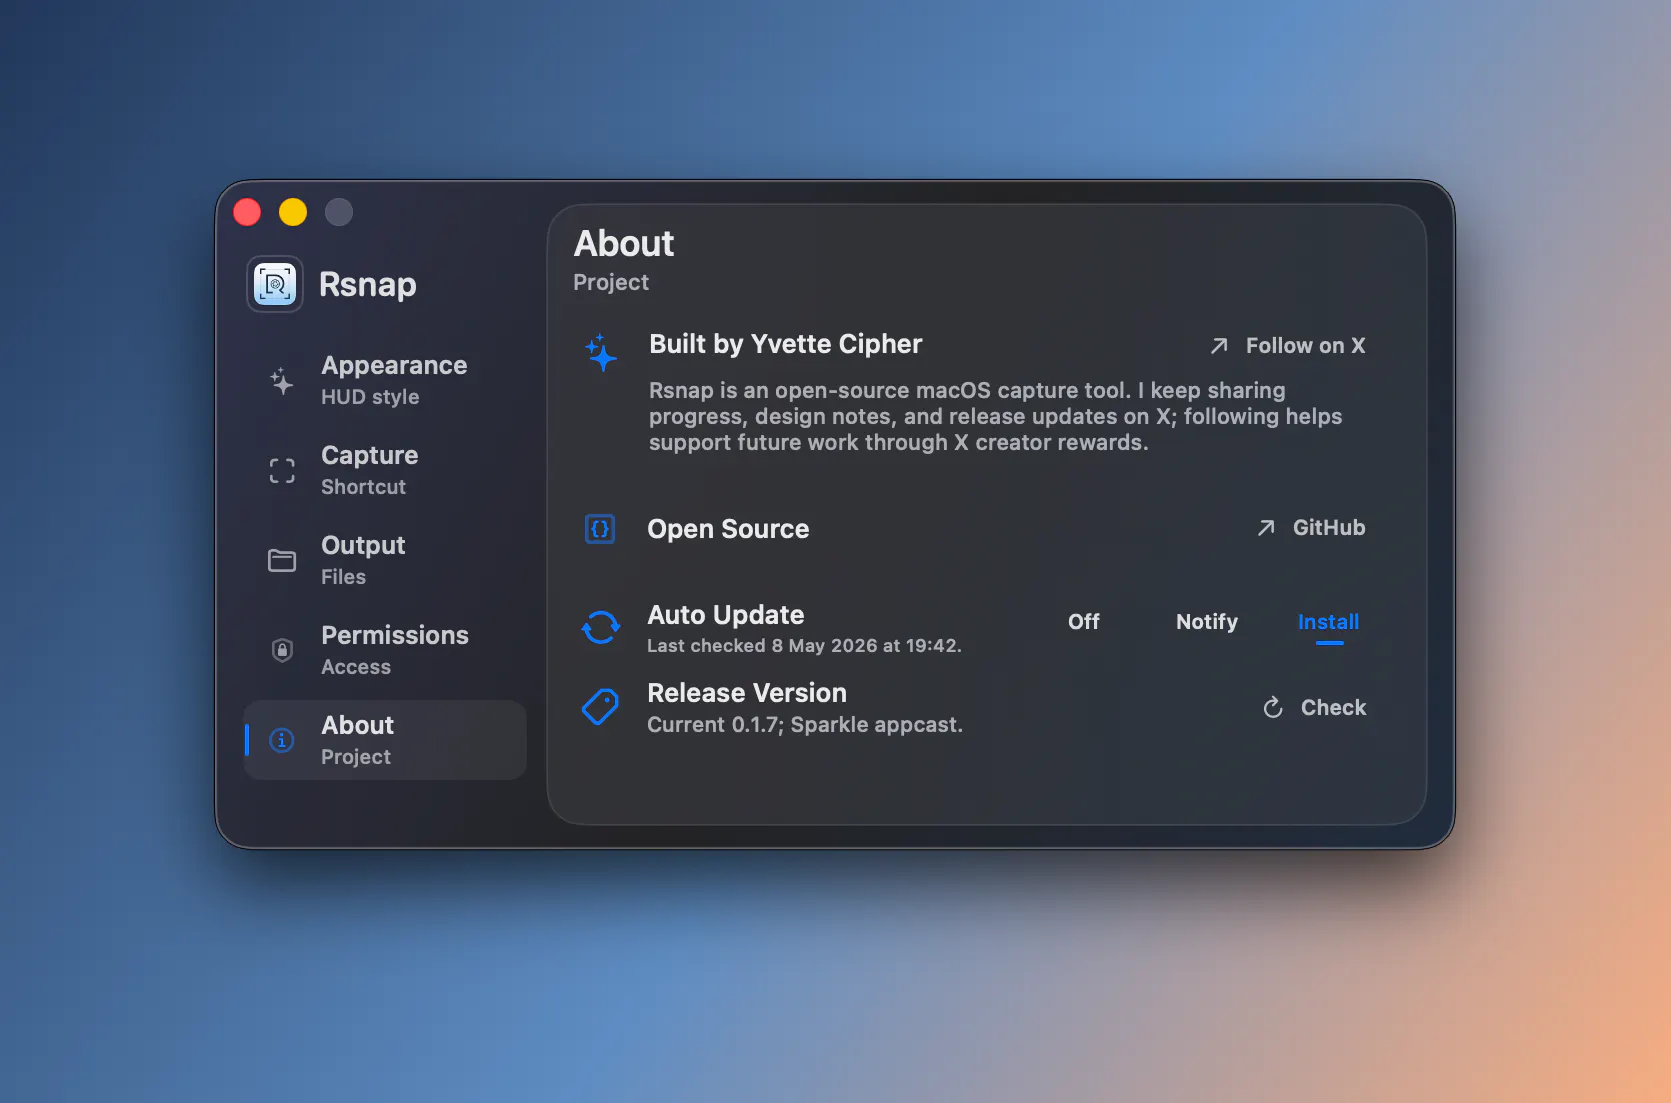The image size is (1671, 1103).
Task: Click the About heading in main panel
Action: pyautogui.click(x=624, y=244)
